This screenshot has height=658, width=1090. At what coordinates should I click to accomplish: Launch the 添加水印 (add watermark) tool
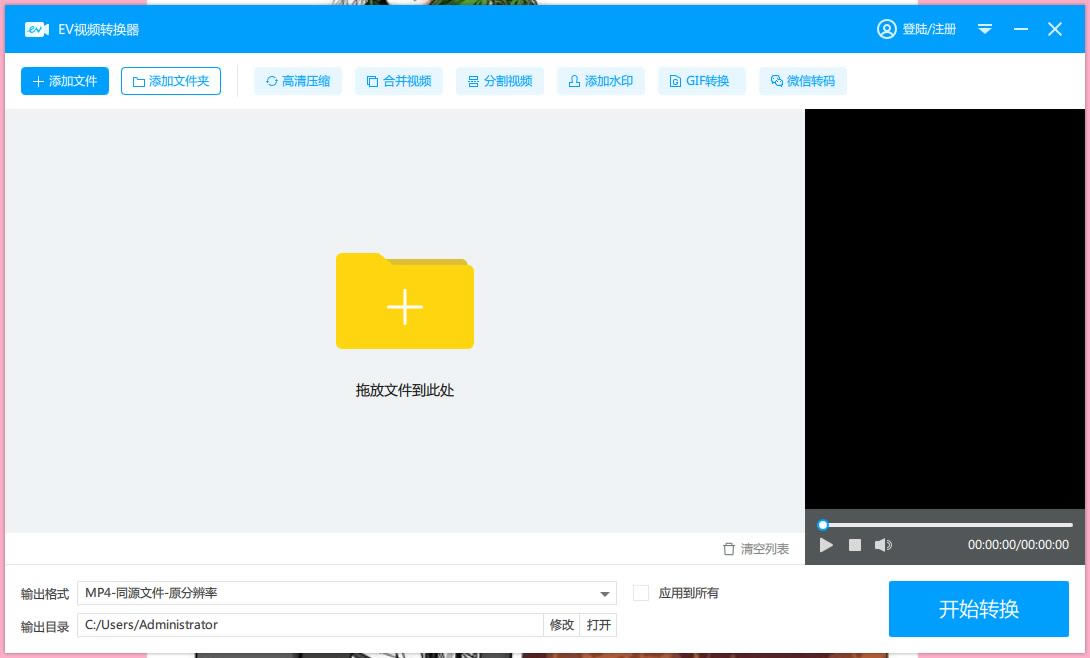[601, 81]
